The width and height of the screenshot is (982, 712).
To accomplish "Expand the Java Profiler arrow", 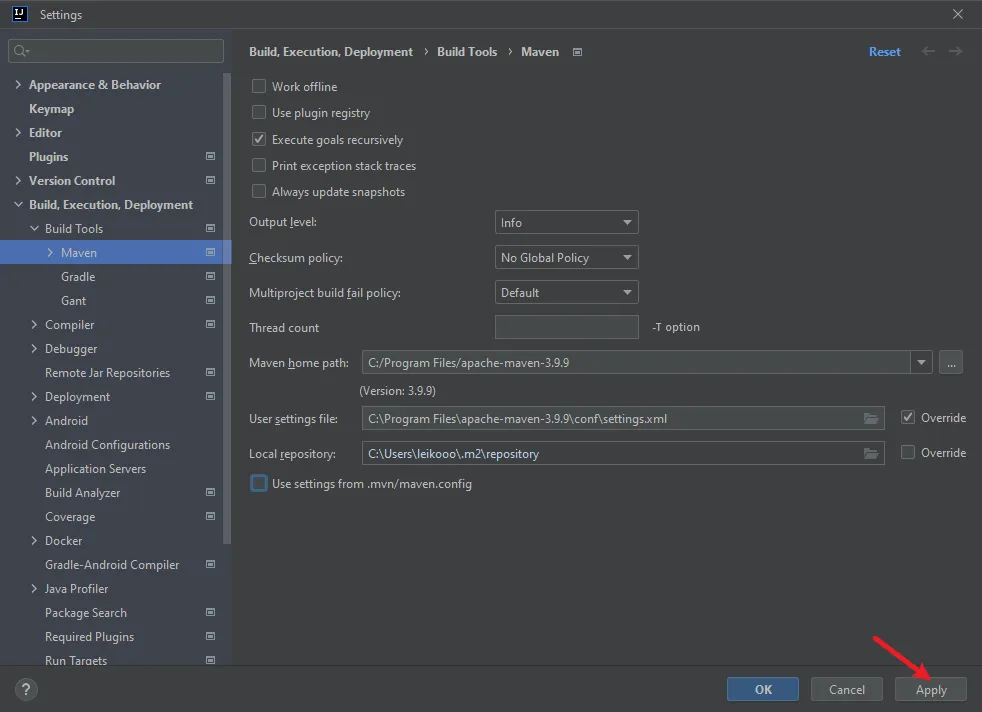I will (34, 589).
